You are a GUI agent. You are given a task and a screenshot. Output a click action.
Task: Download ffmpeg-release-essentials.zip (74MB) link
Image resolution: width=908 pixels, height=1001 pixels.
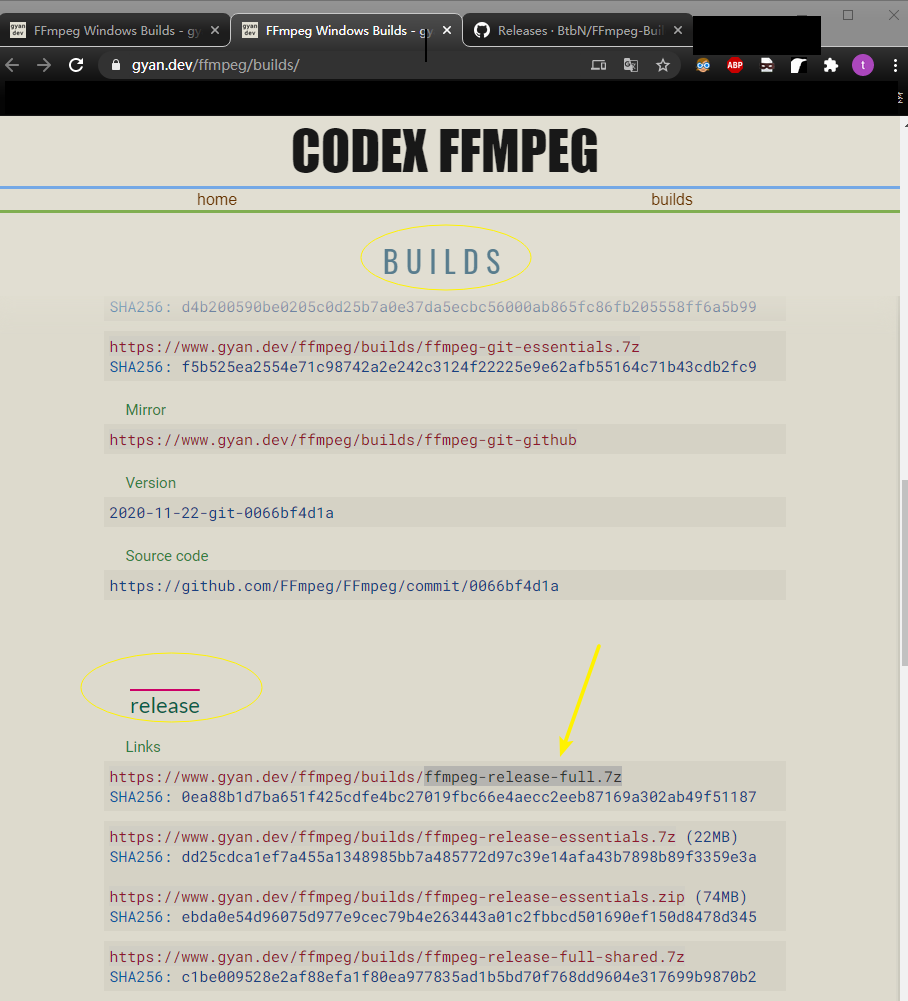click(397, 897)
